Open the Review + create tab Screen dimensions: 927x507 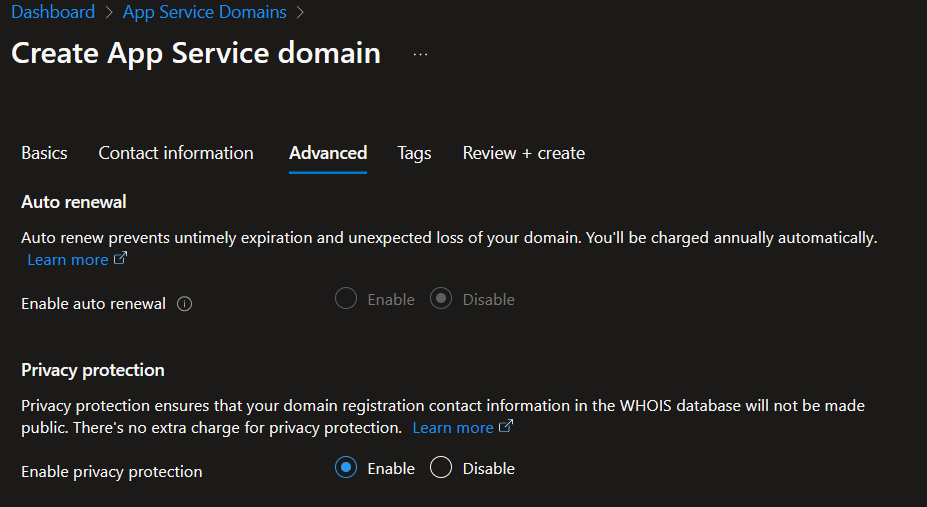tap(523, 153)
